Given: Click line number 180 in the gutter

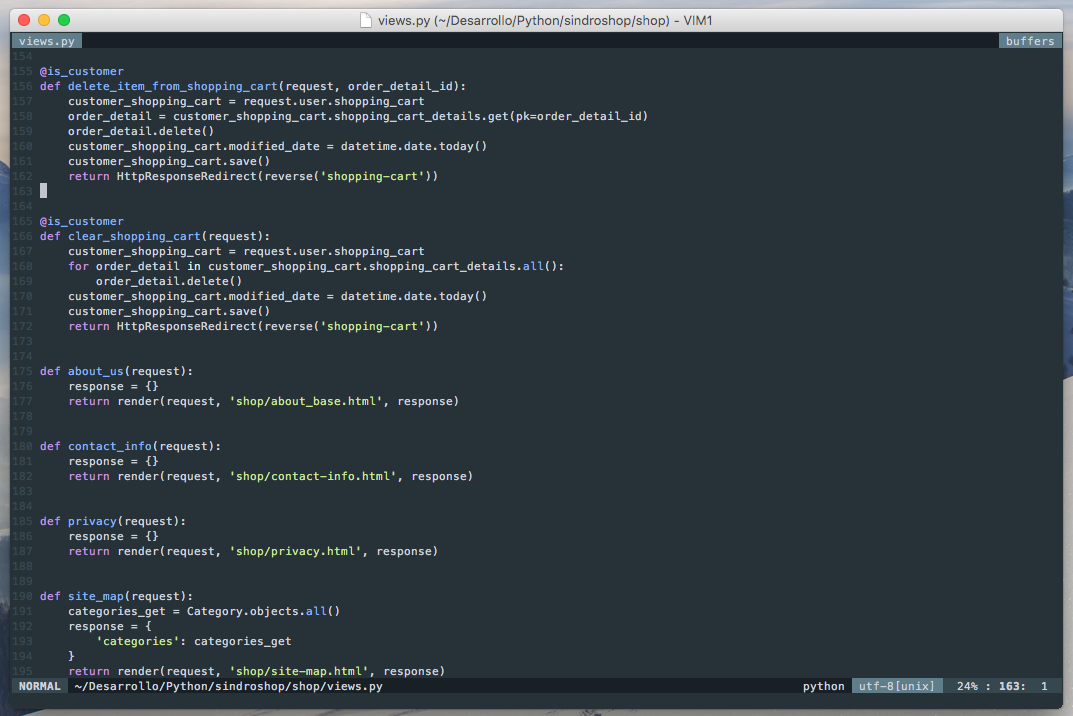Looking at the screenshot, I should tap(22, 446).
